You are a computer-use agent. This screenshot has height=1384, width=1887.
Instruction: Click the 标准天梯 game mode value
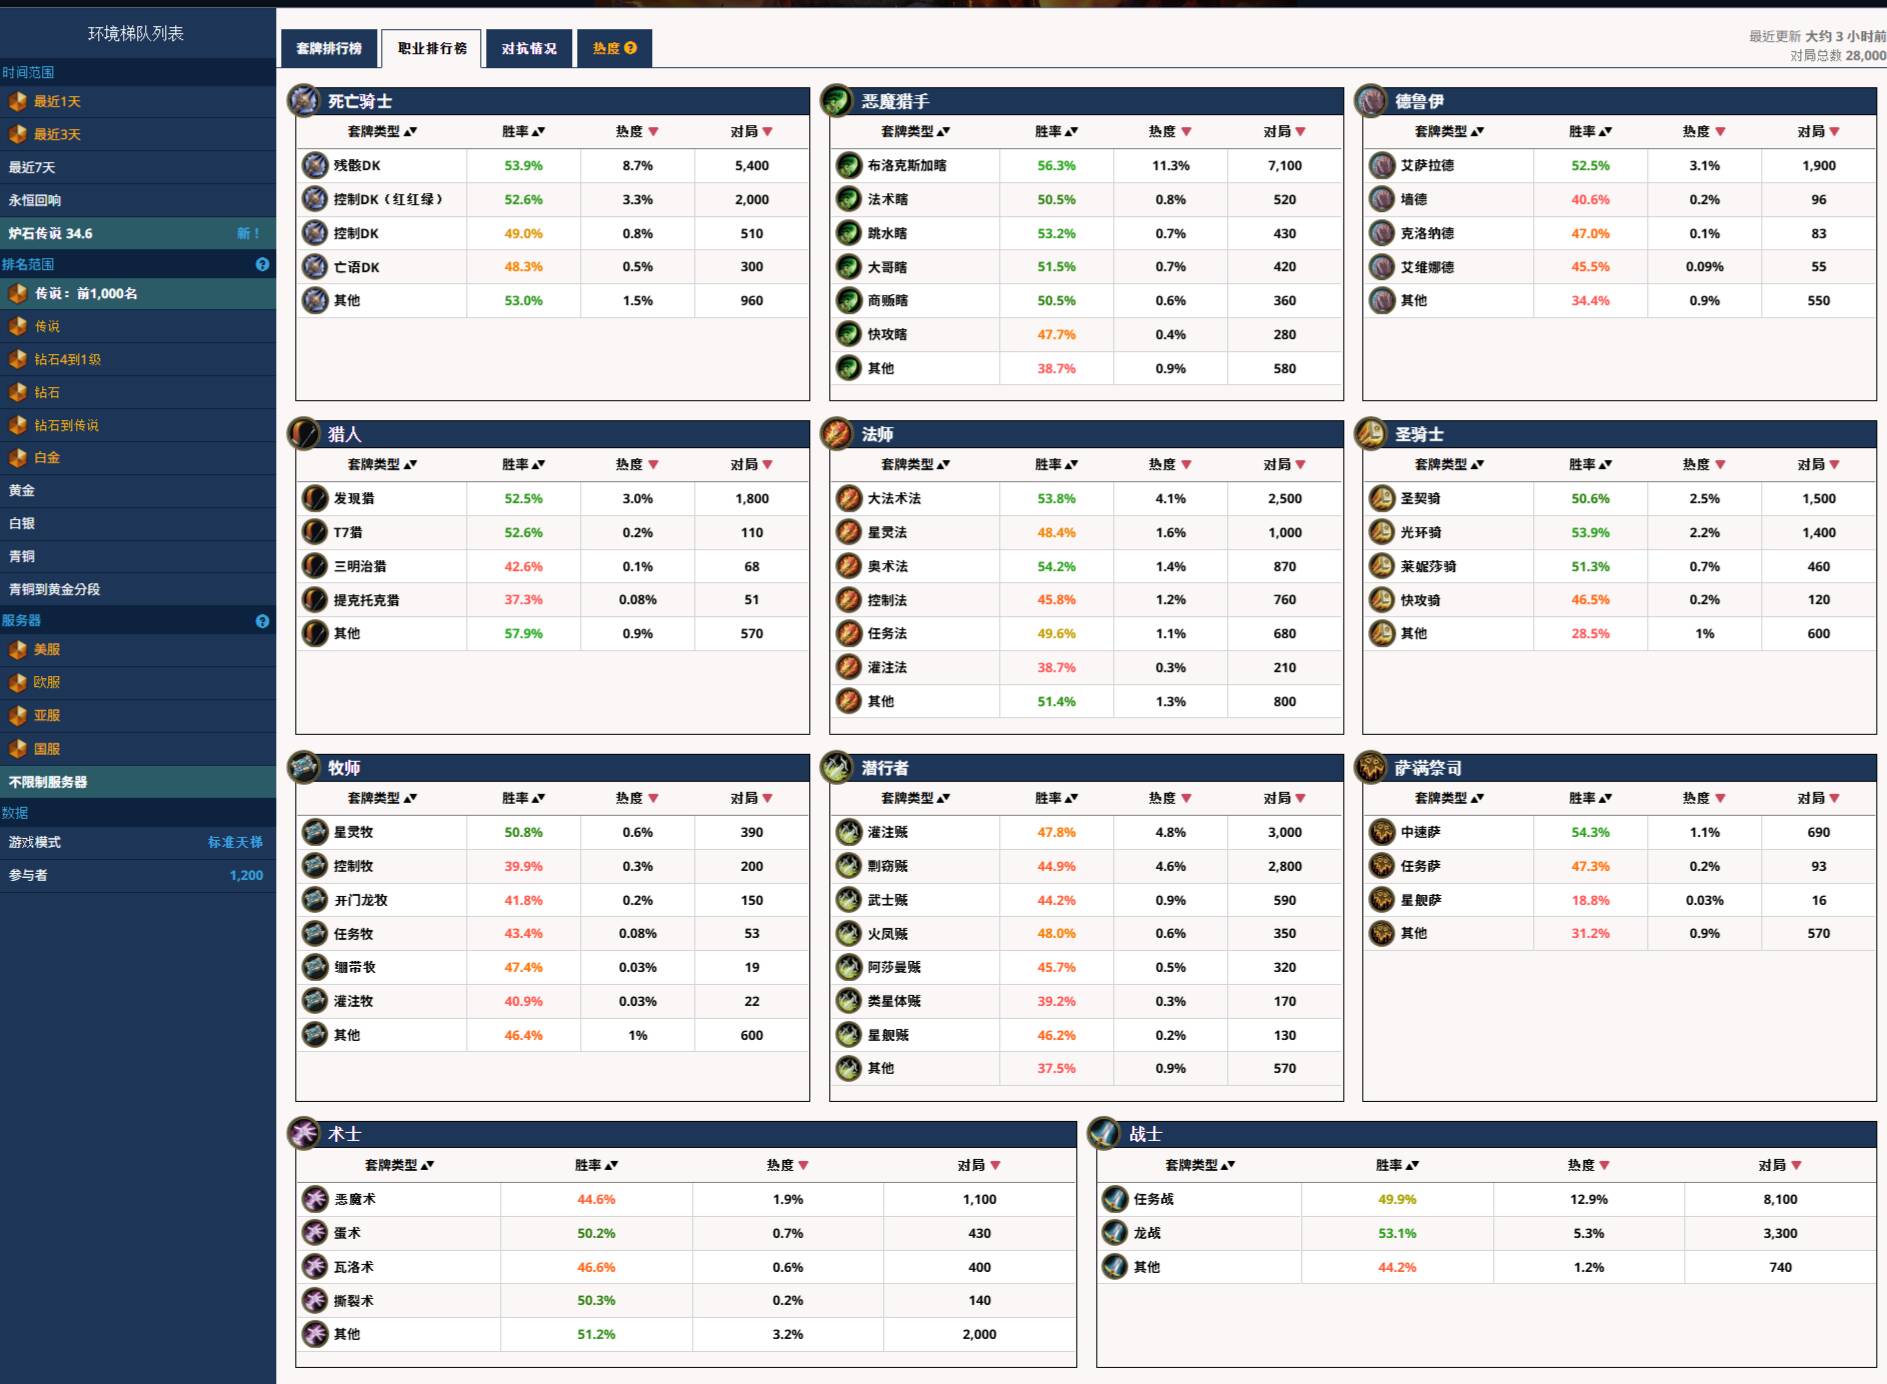235,842
